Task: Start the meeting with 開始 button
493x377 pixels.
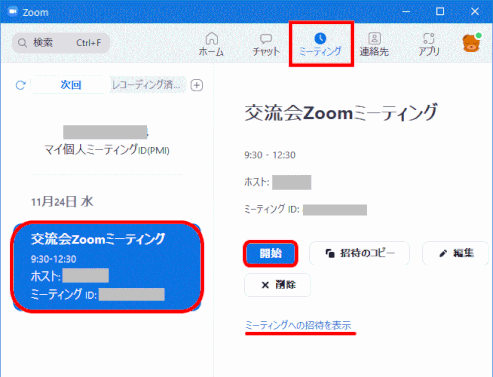Action: click(x=271, y=253)
